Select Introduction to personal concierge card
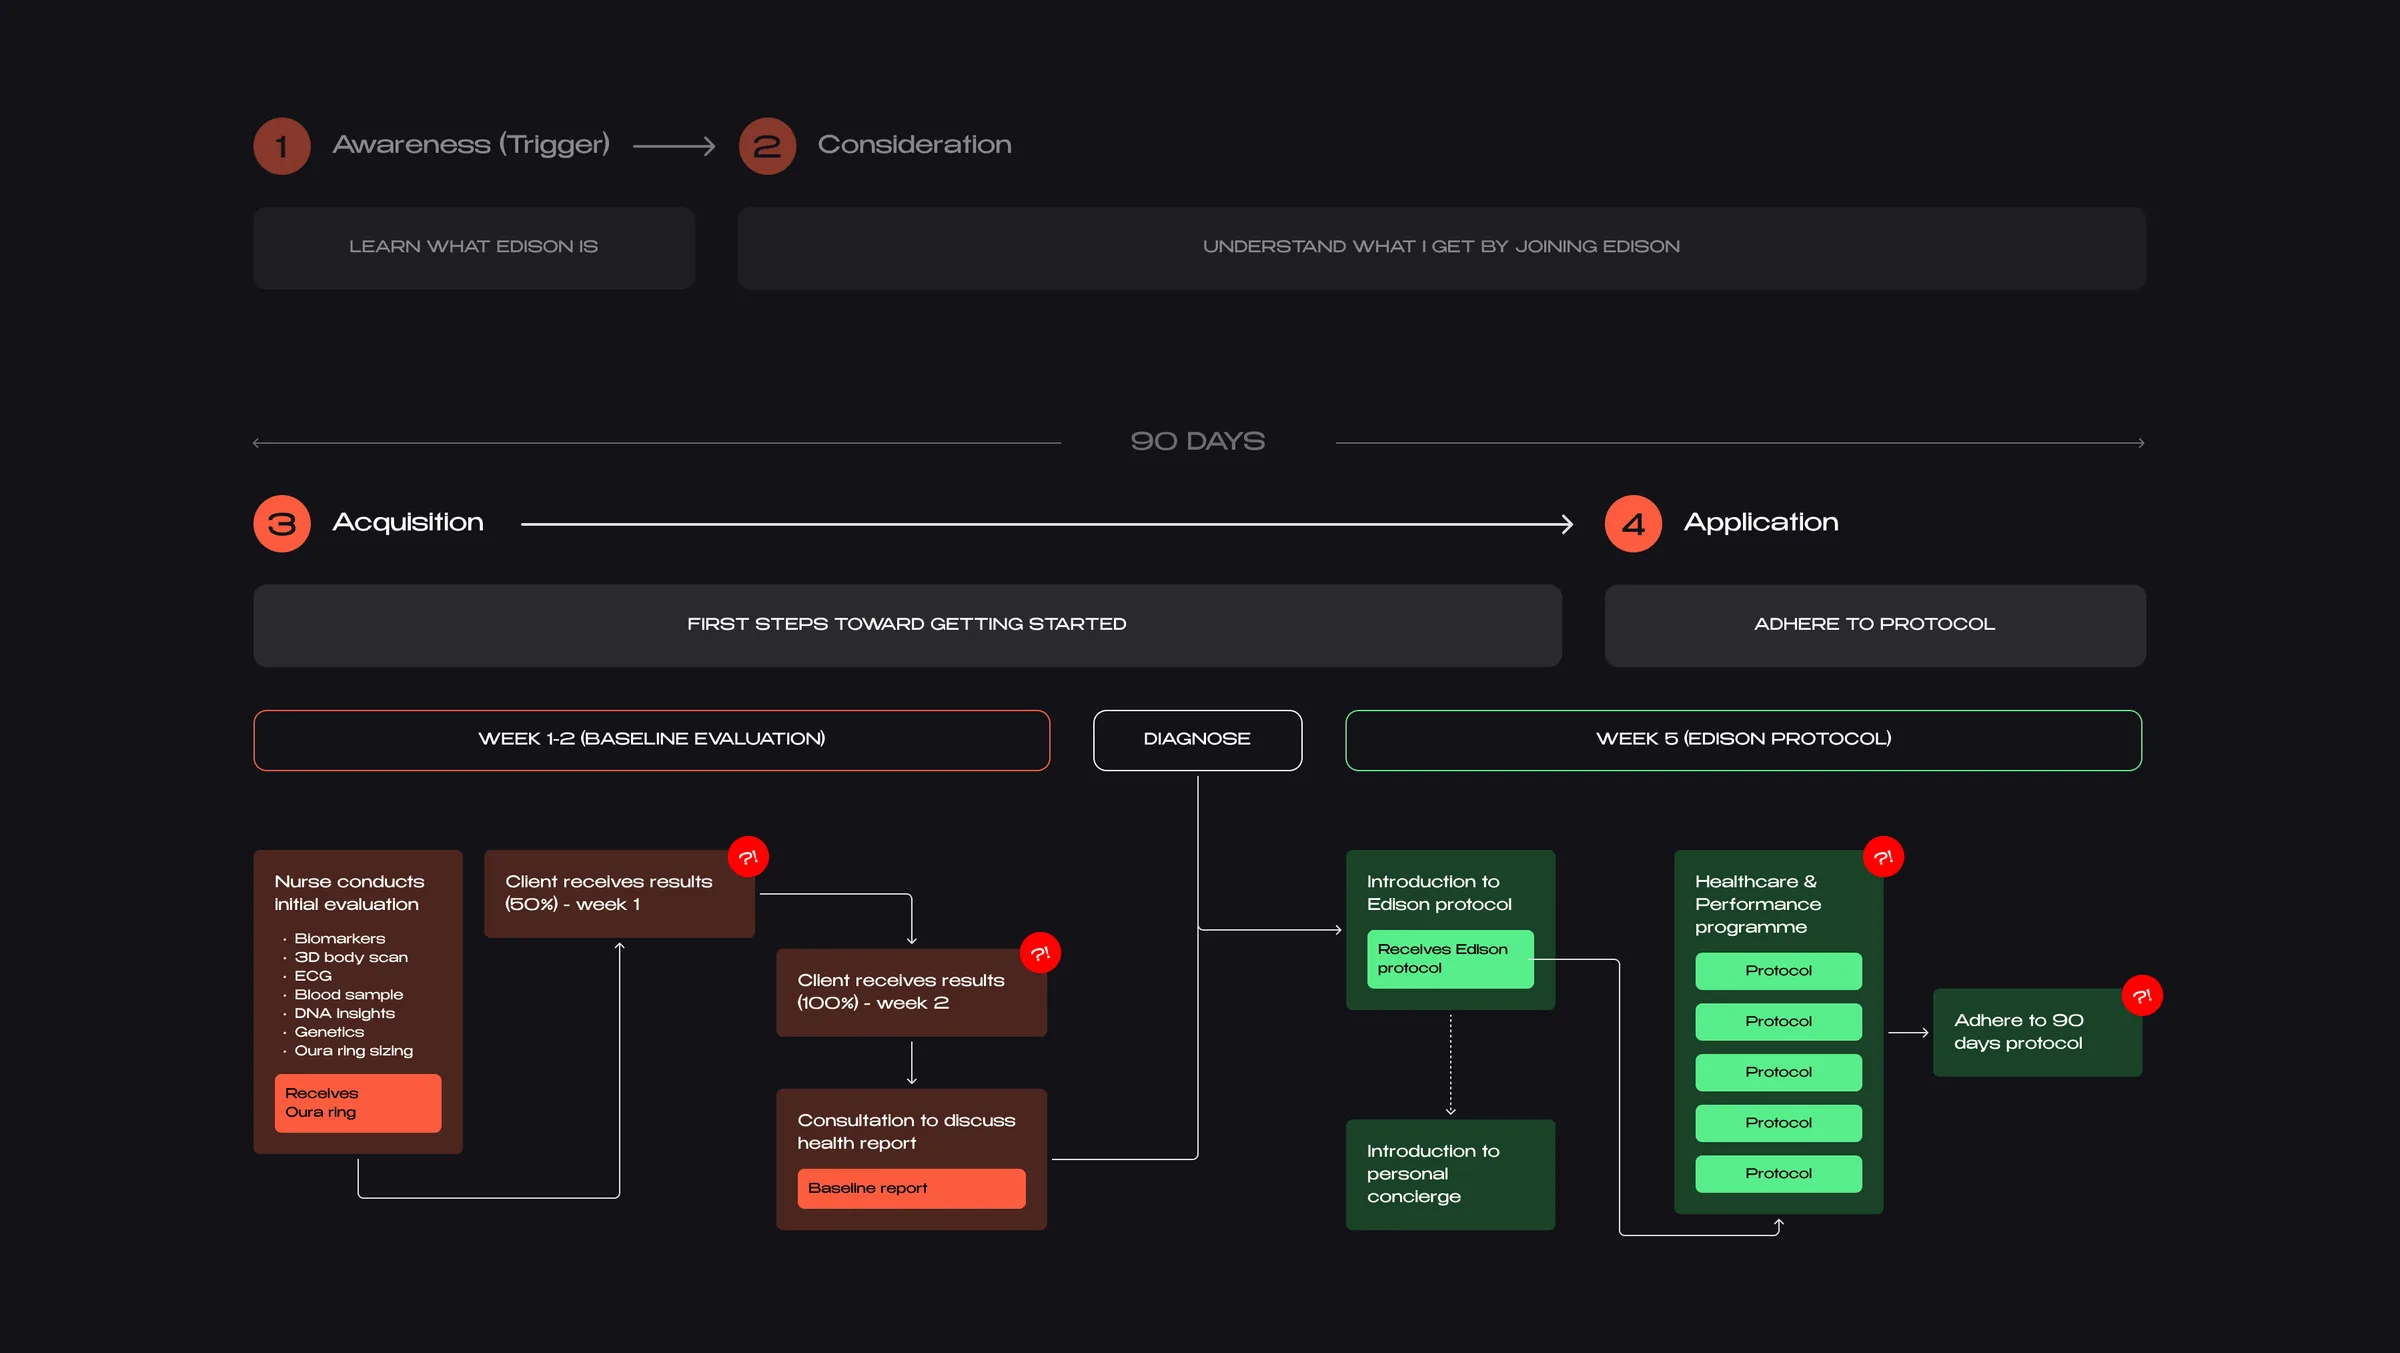The width and height of the screenshot is (2400, 1353). click(x=1450, y=1174)
